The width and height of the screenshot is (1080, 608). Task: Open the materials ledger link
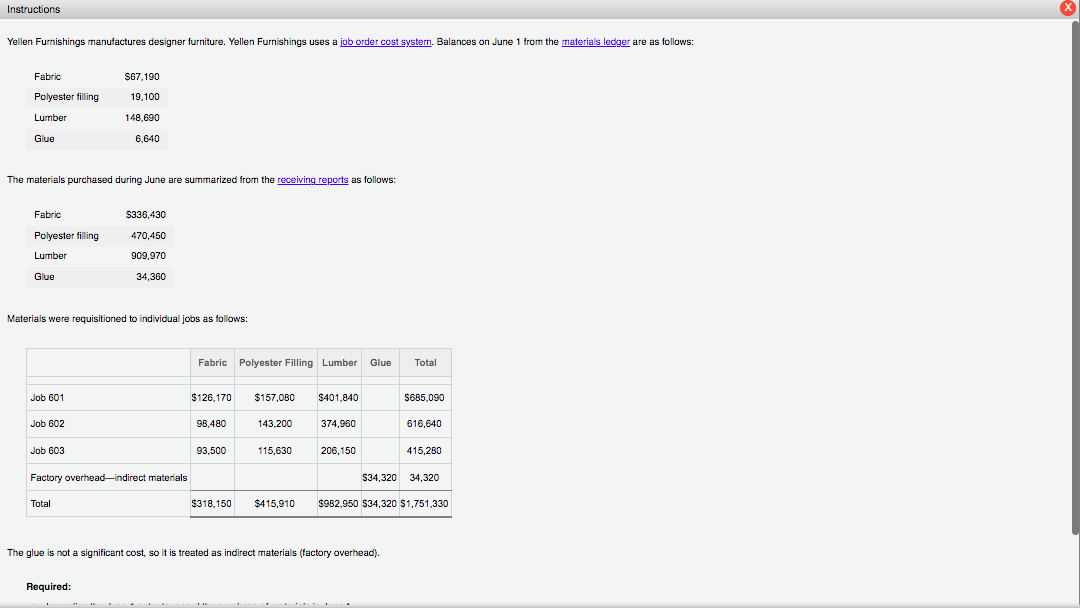pyautogui.click(x=596, y=41)
